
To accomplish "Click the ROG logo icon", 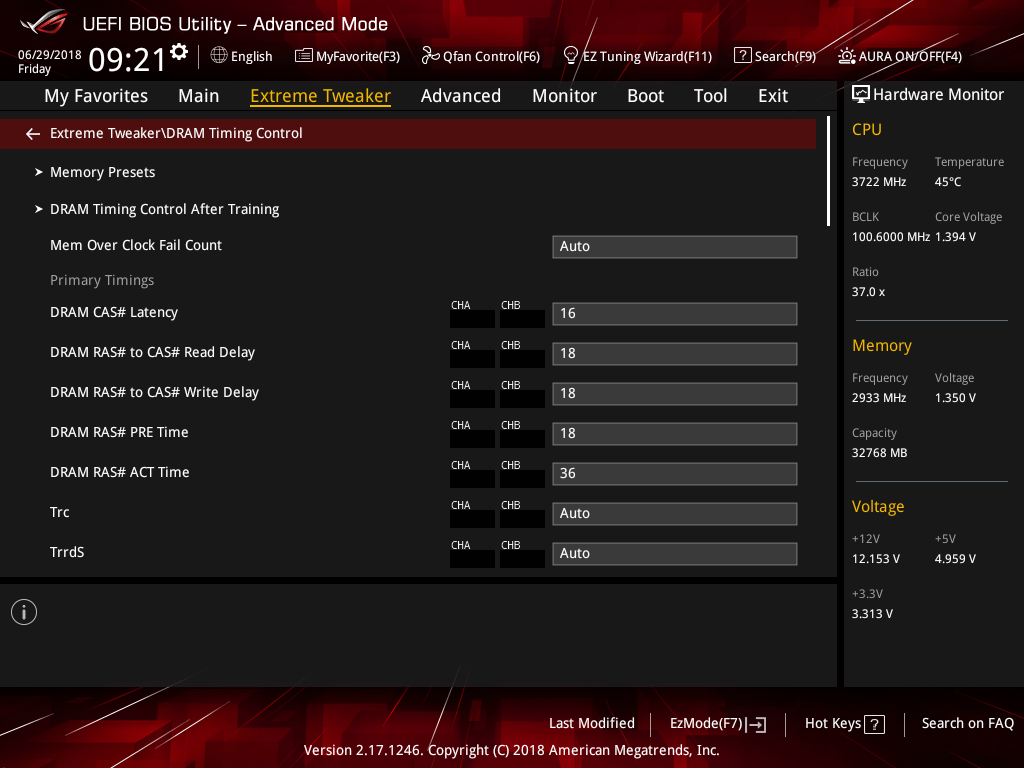I will point(43,22).
